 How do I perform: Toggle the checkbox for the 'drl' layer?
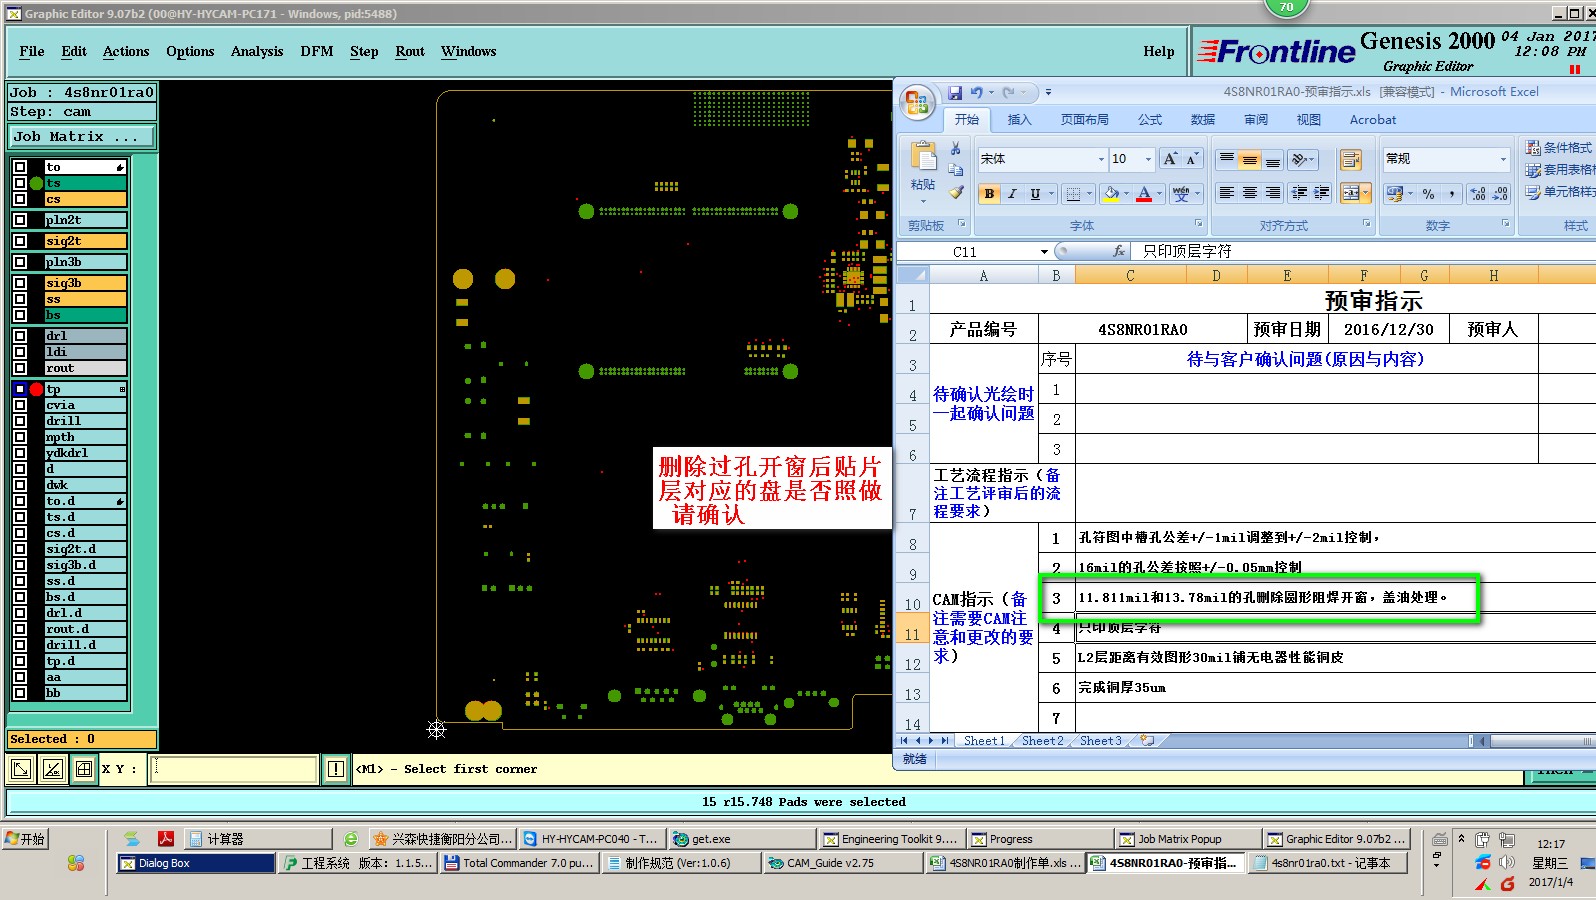pos(20,336)
